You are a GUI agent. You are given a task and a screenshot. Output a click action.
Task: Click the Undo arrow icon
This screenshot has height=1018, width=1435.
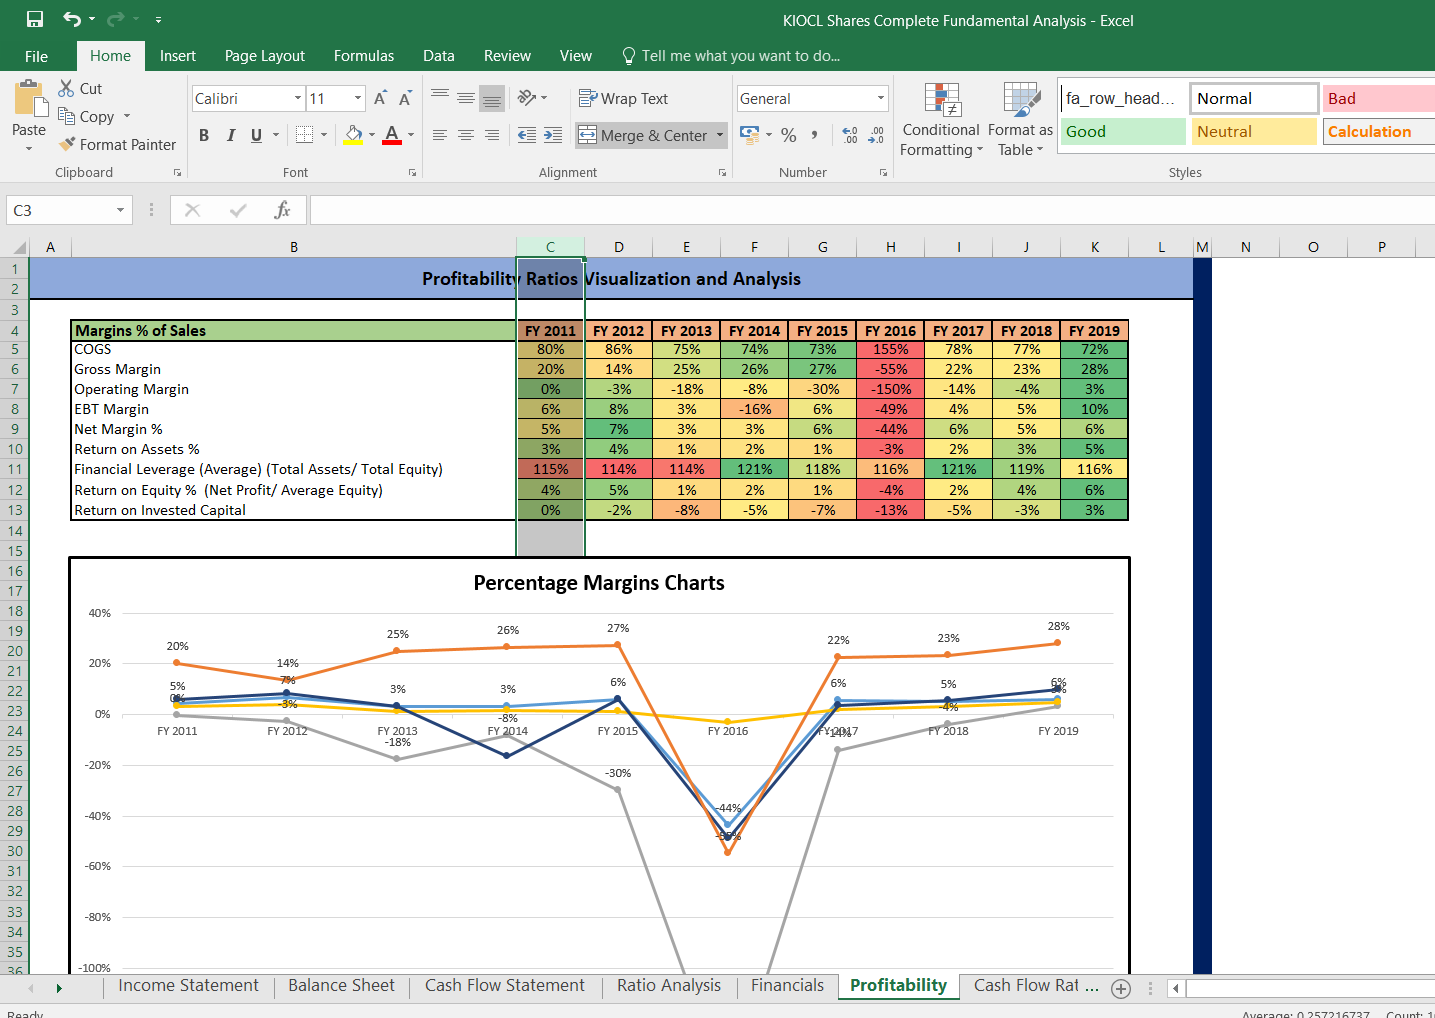pos(72,20)
